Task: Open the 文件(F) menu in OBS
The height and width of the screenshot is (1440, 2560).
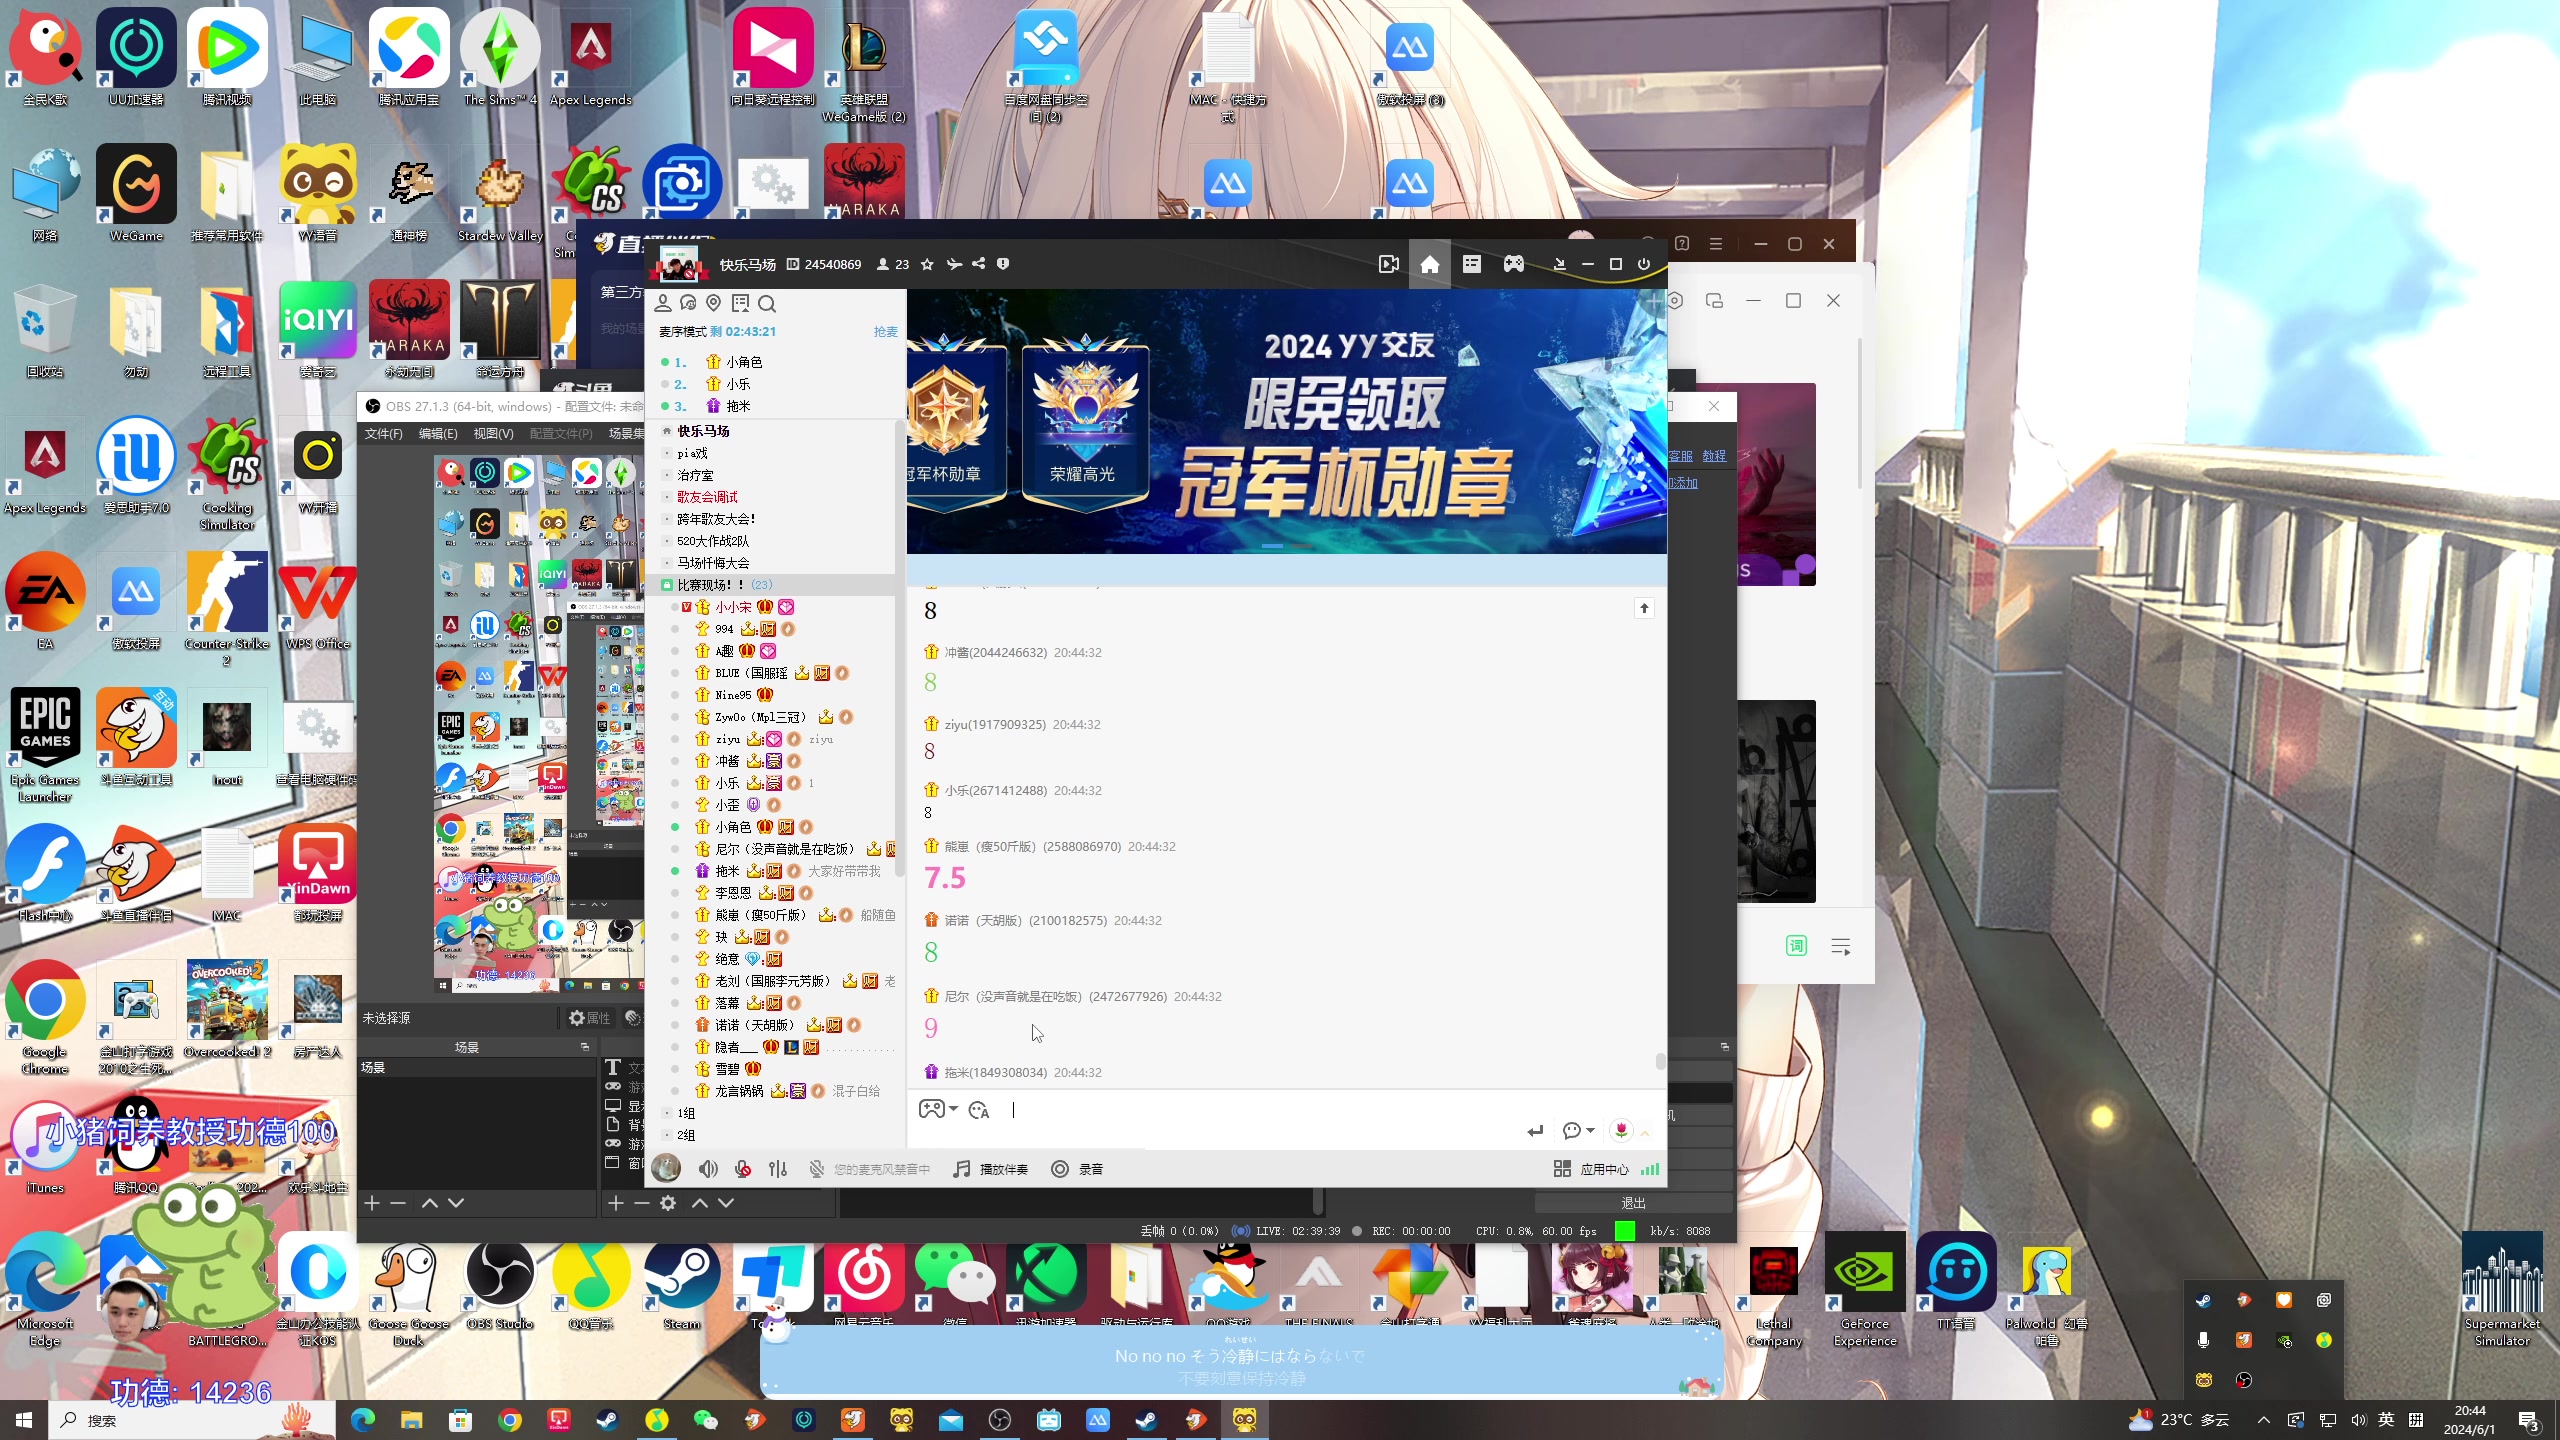Action: point(383,433)
